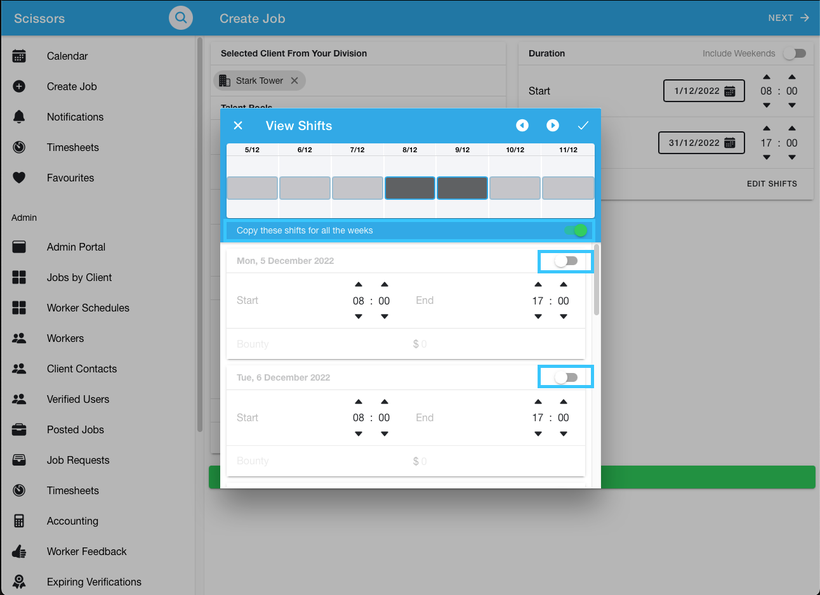Confirm shifts with checkmark icon
The height and width of the screenshot is (595, 820).
[583, 126]
